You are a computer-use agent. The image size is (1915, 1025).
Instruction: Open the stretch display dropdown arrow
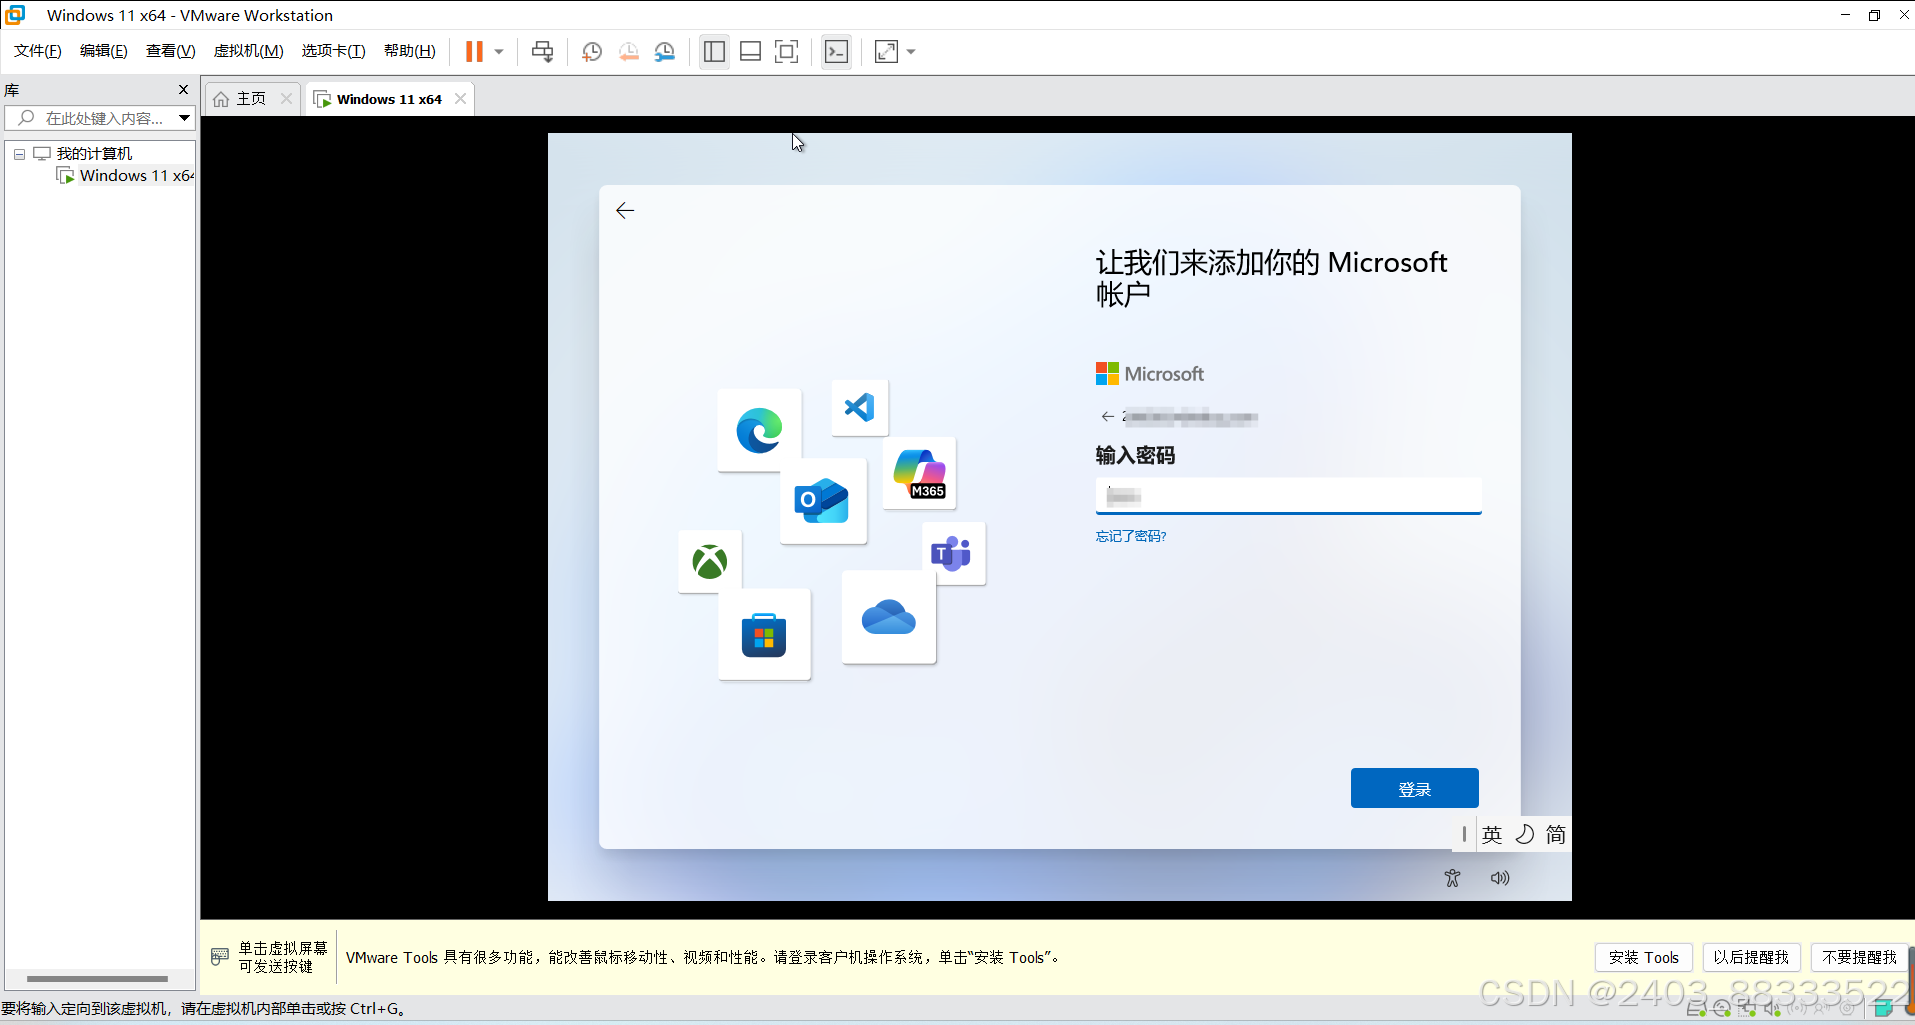(x=911, y=52)
